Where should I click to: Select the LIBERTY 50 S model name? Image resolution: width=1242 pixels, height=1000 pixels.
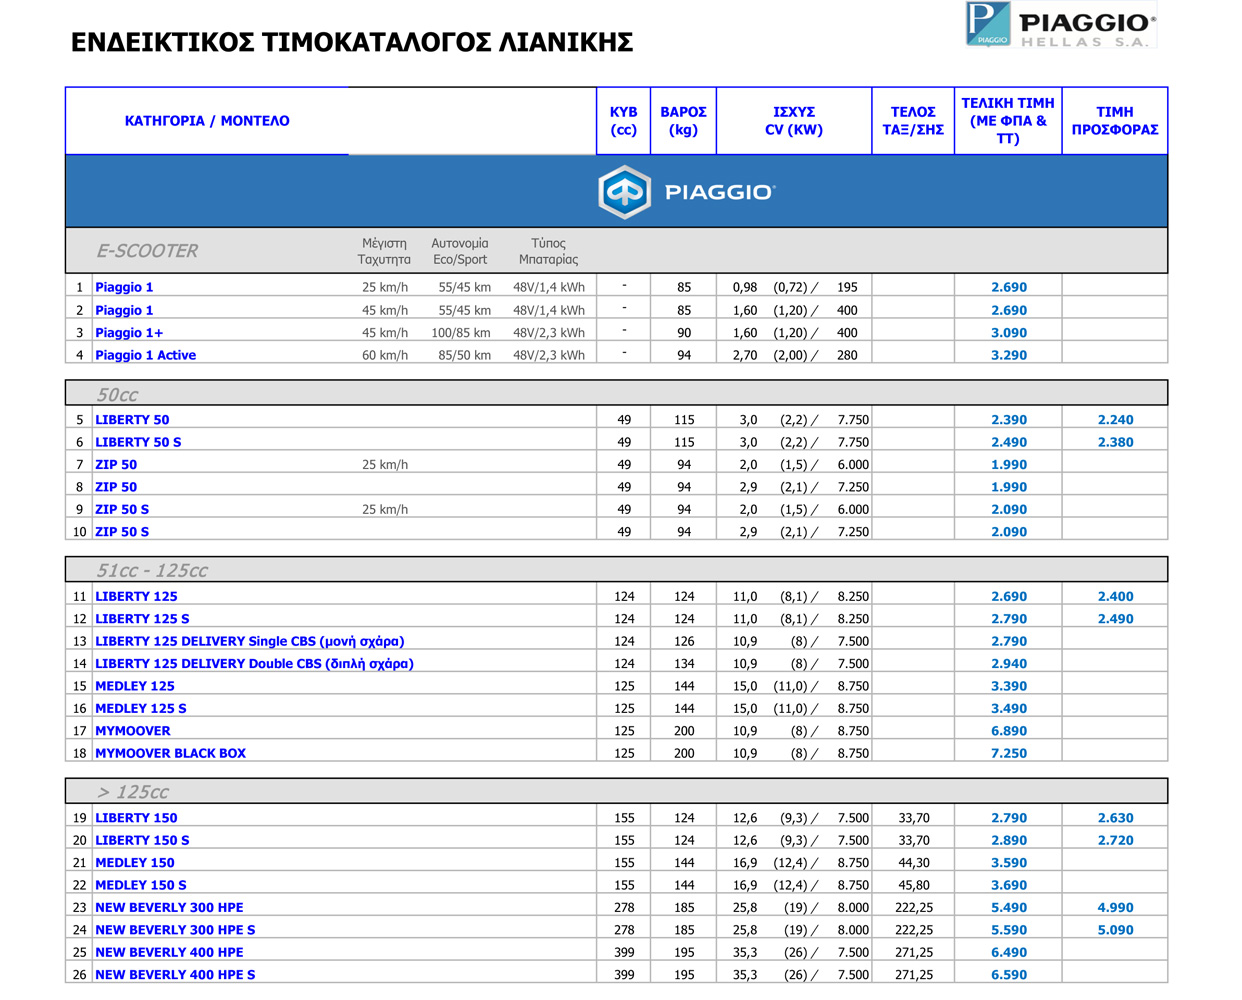click(138, 442)
